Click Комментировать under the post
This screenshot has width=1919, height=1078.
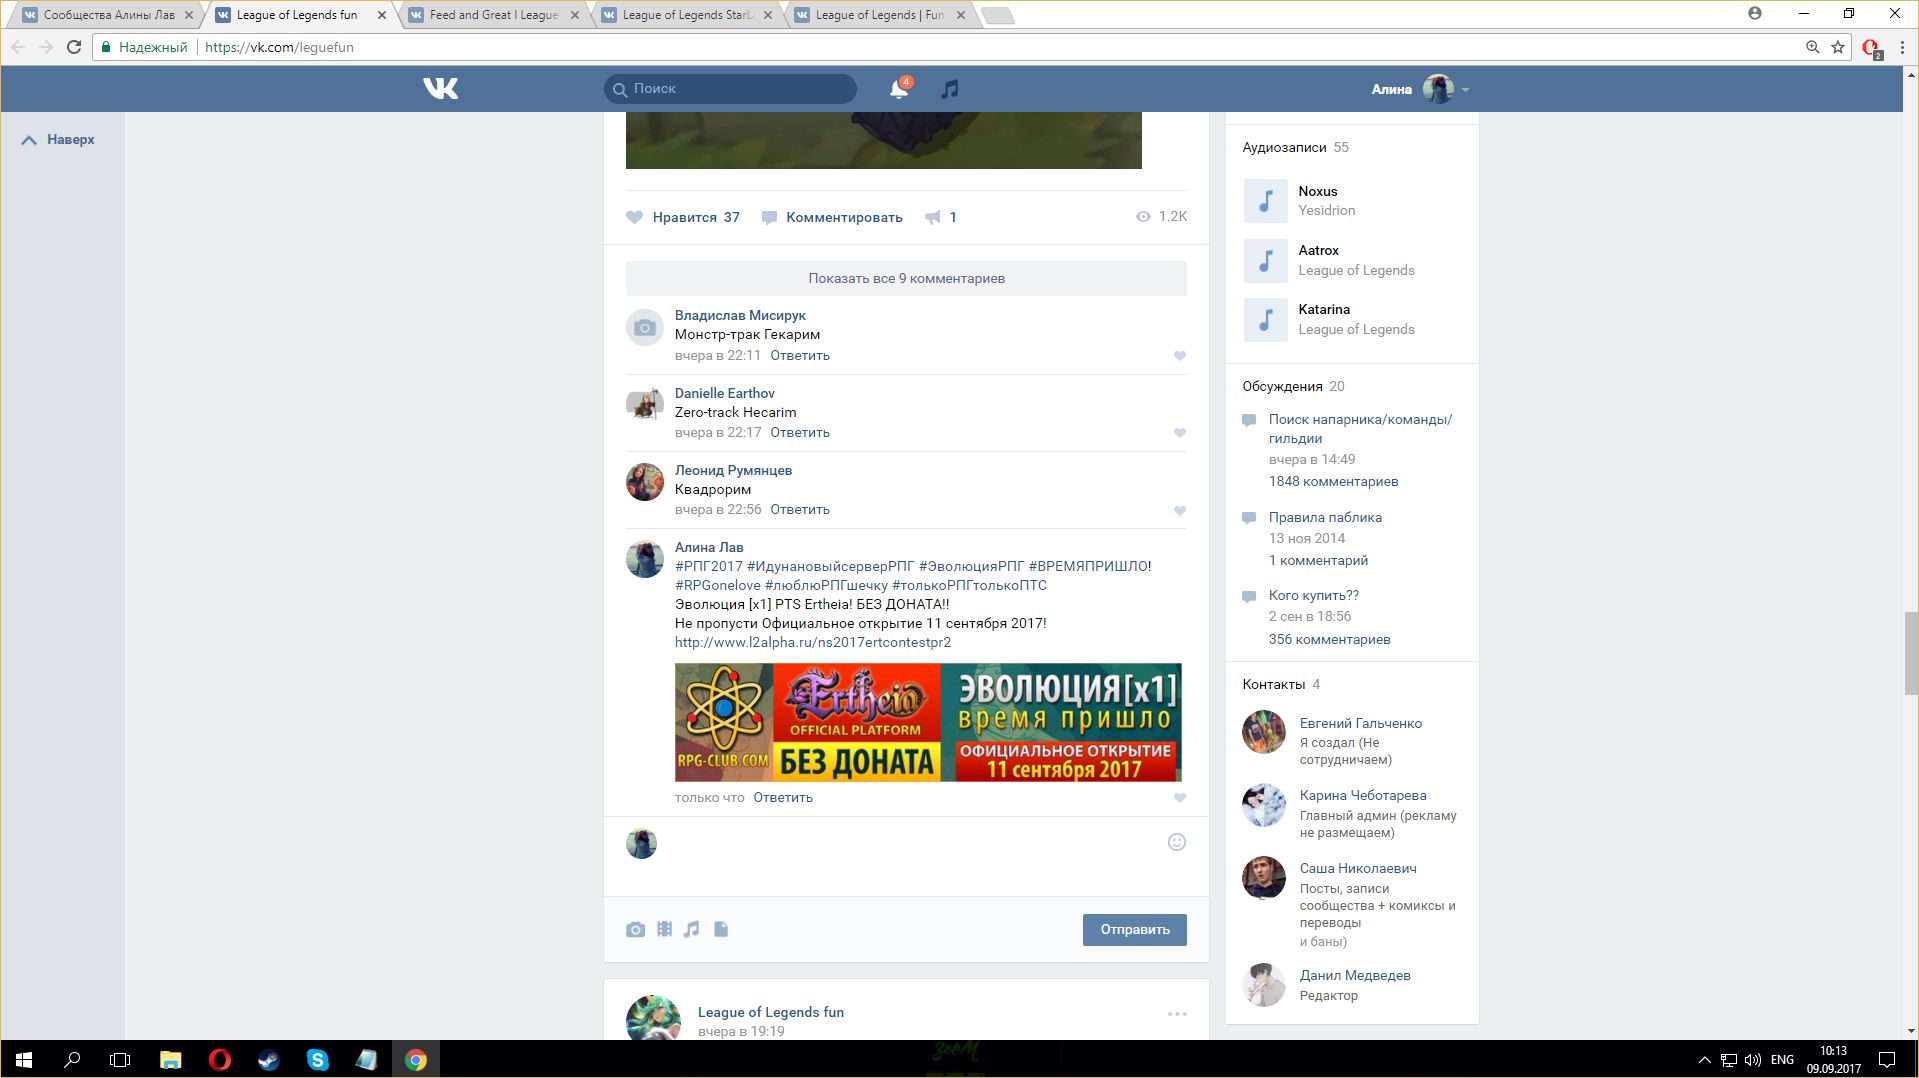click(x=832, y=217)
